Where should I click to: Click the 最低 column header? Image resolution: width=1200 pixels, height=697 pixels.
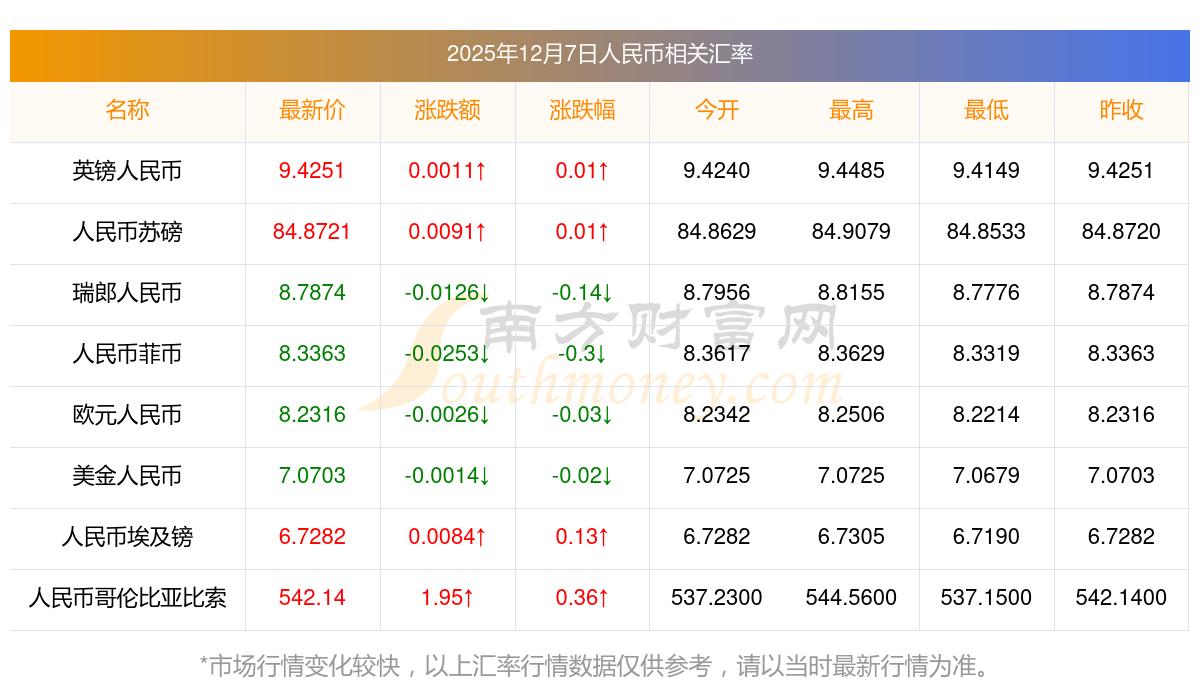tap(986, 110)
